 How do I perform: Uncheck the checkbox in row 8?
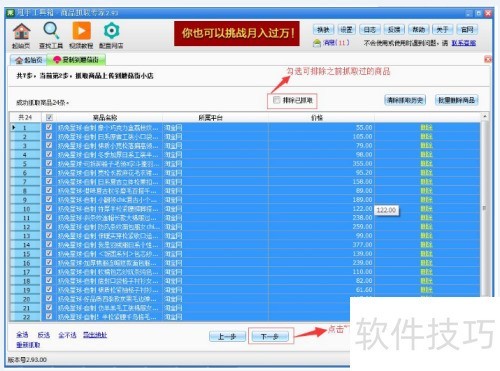pos(49,190)
